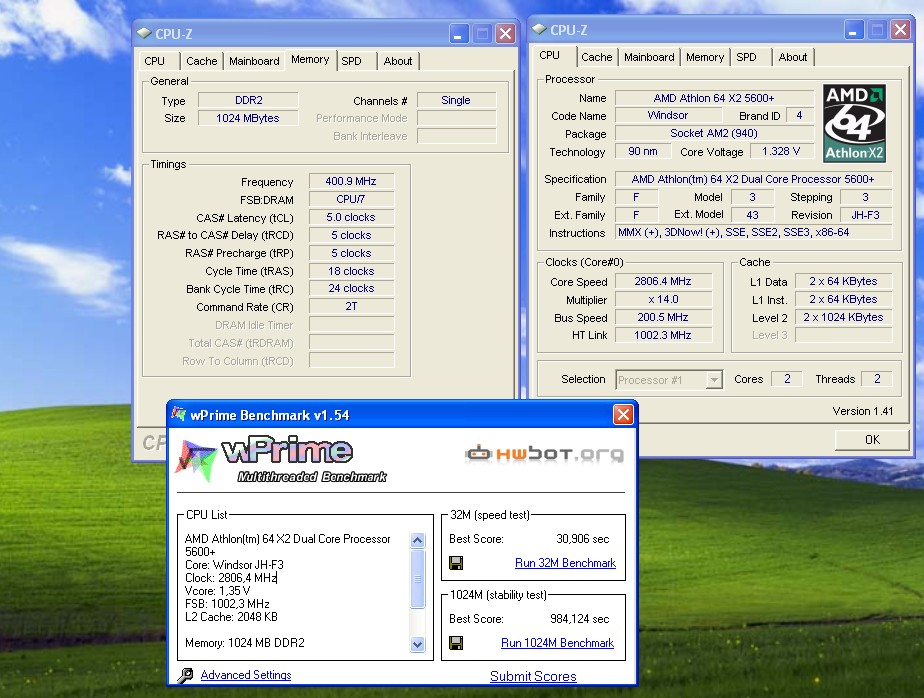
Task: Open Mainboard tab in left CPU-Z window
Action: coord(254,61)
